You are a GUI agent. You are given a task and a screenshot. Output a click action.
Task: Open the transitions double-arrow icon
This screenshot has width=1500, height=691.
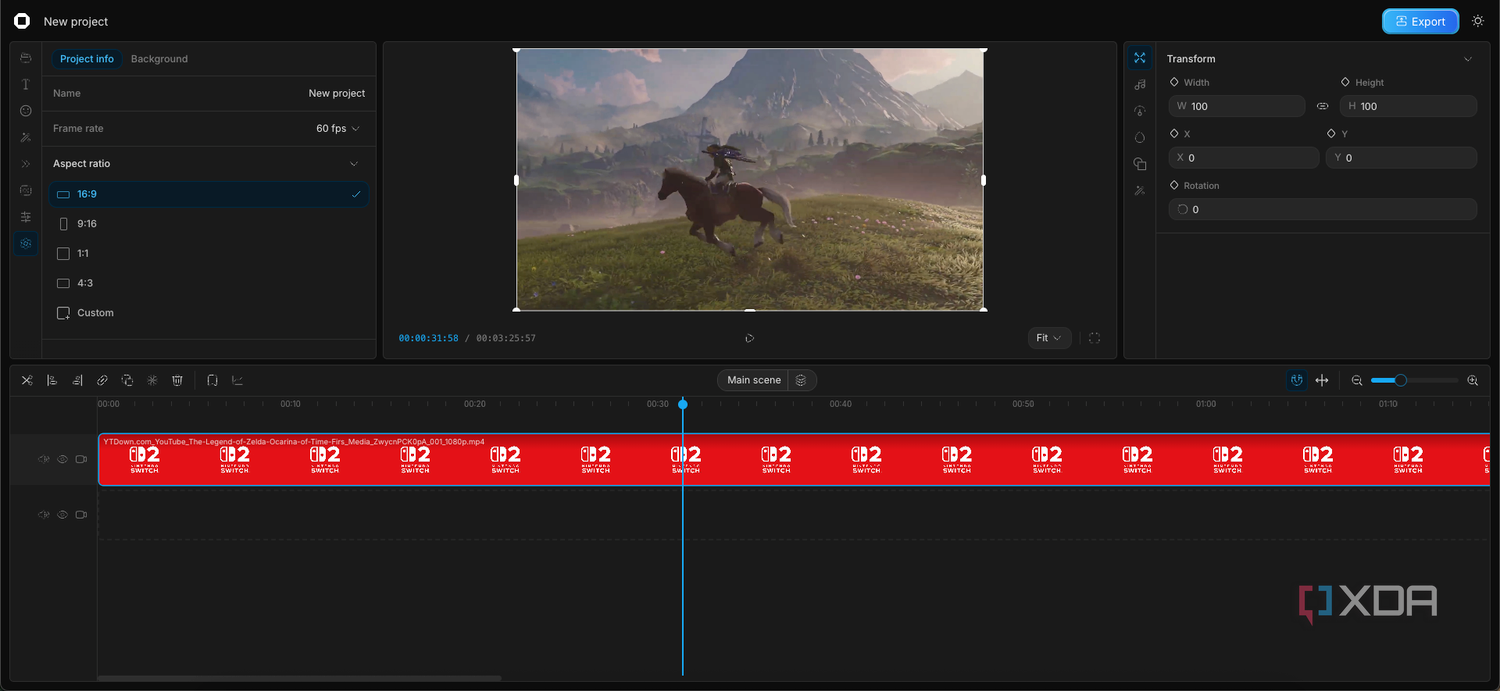point(26,164)
